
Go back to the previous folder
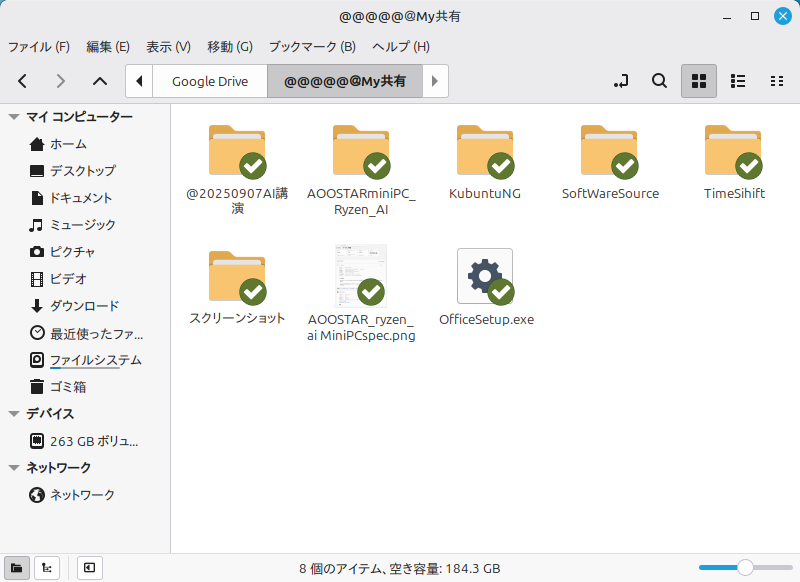pos(22,81)
